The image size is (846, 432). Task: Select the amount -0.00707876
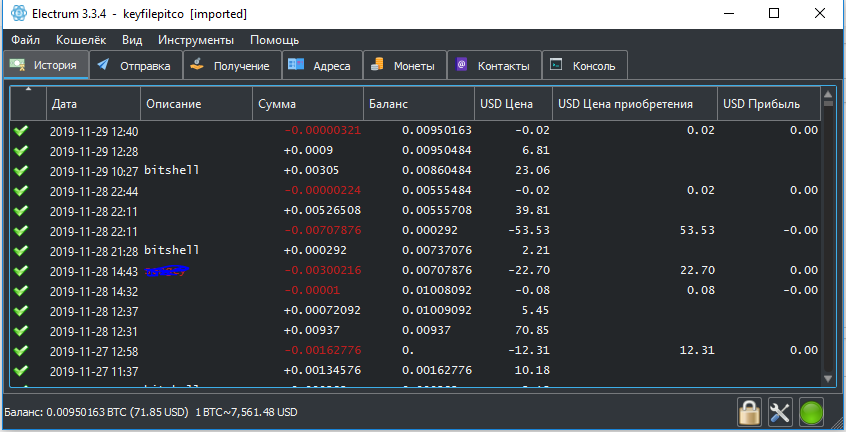(323, 230)
